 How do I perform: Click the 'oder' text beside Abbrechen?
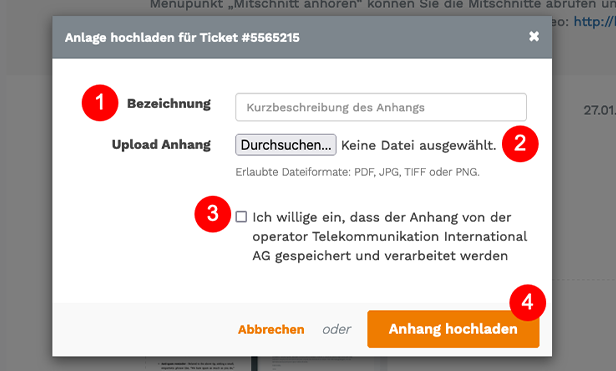pos(336,329)
